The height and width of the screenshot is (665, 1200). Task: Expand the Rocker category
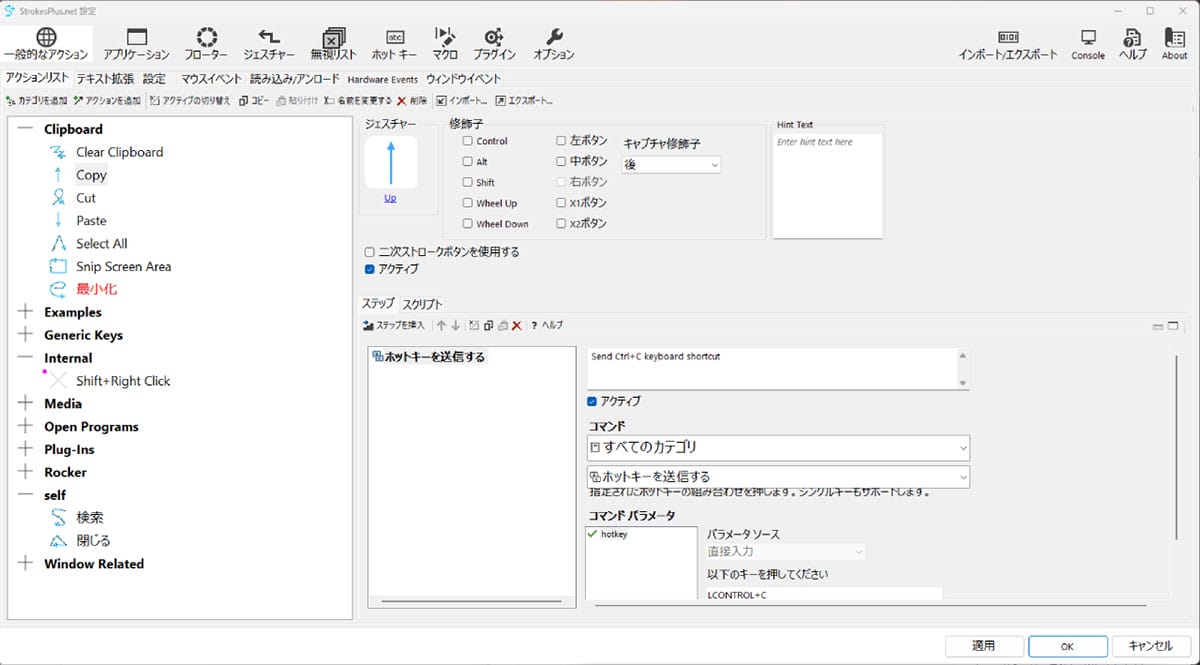point(25,472)
